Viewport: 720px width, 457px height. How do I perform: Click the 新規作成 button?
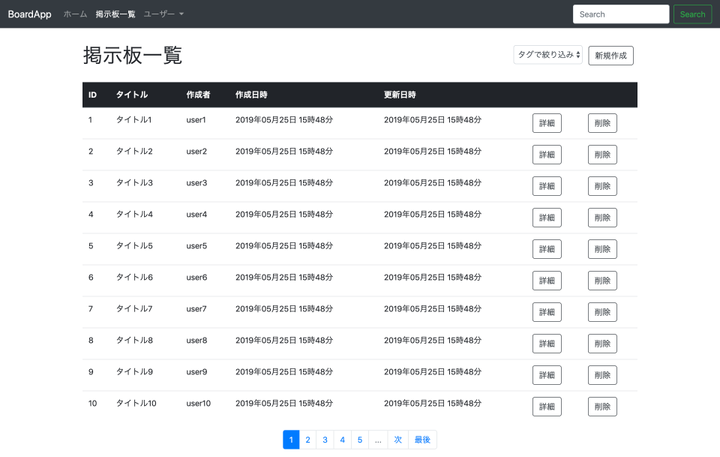[611, 56]
